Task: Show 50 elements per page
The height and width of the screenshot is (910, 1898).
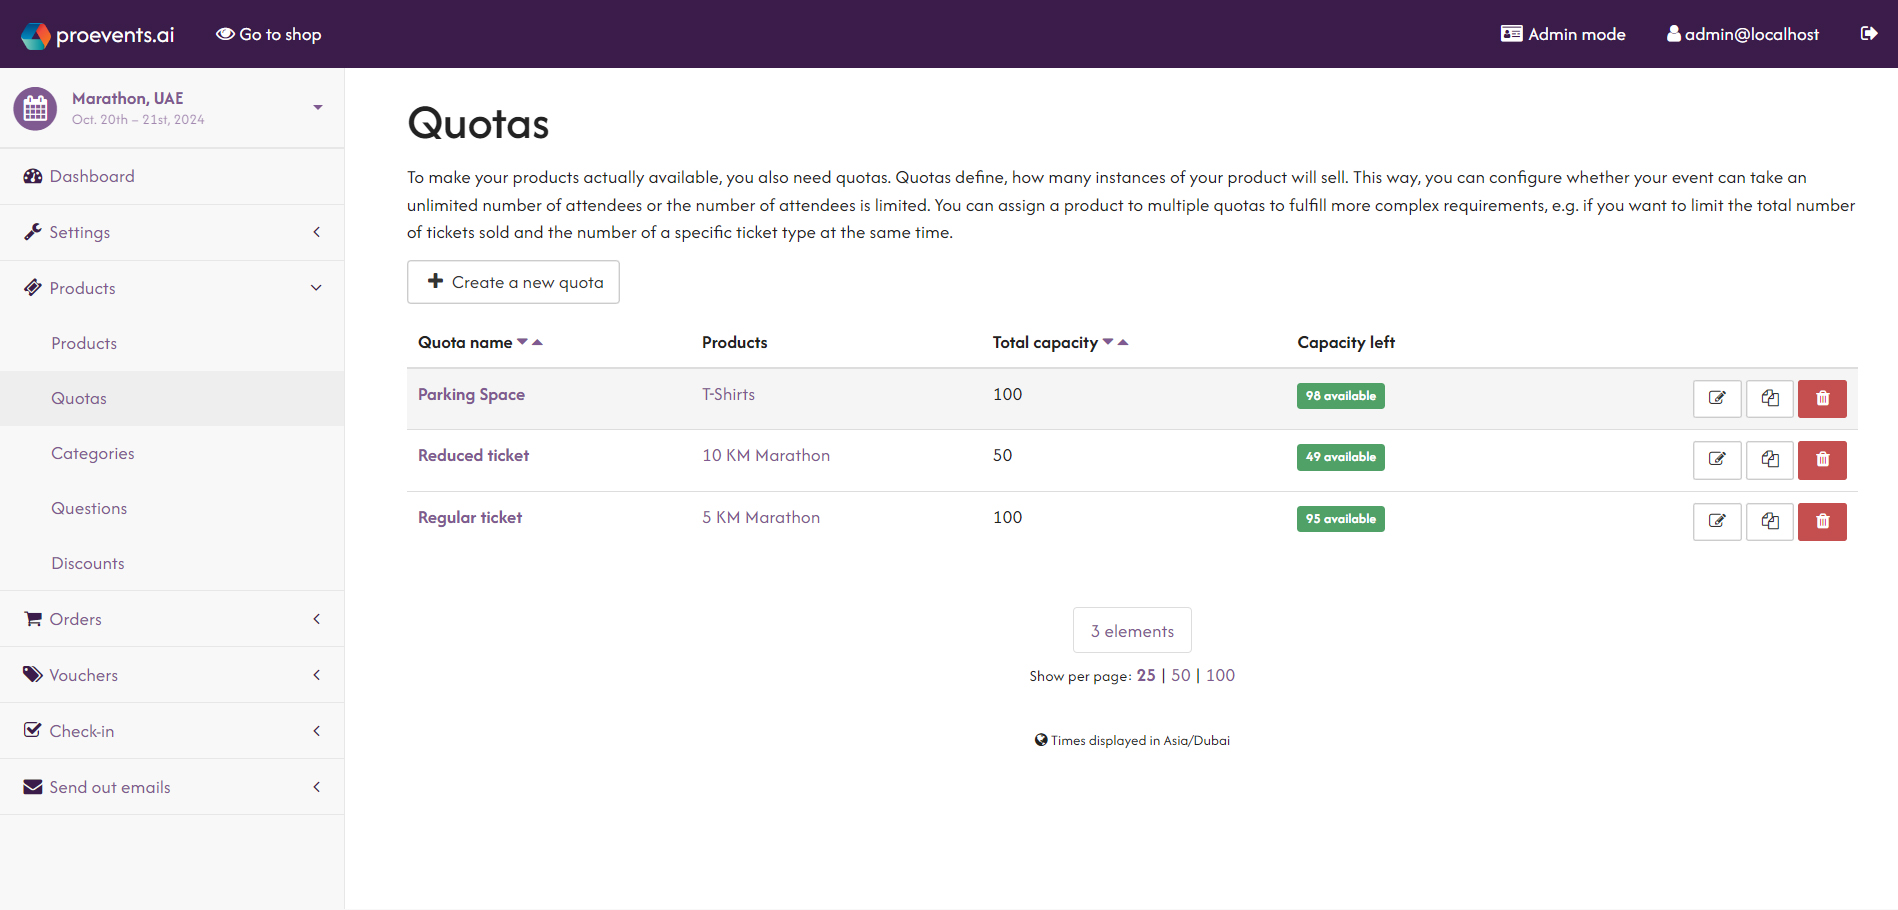Action: [x=1180, y=675]
